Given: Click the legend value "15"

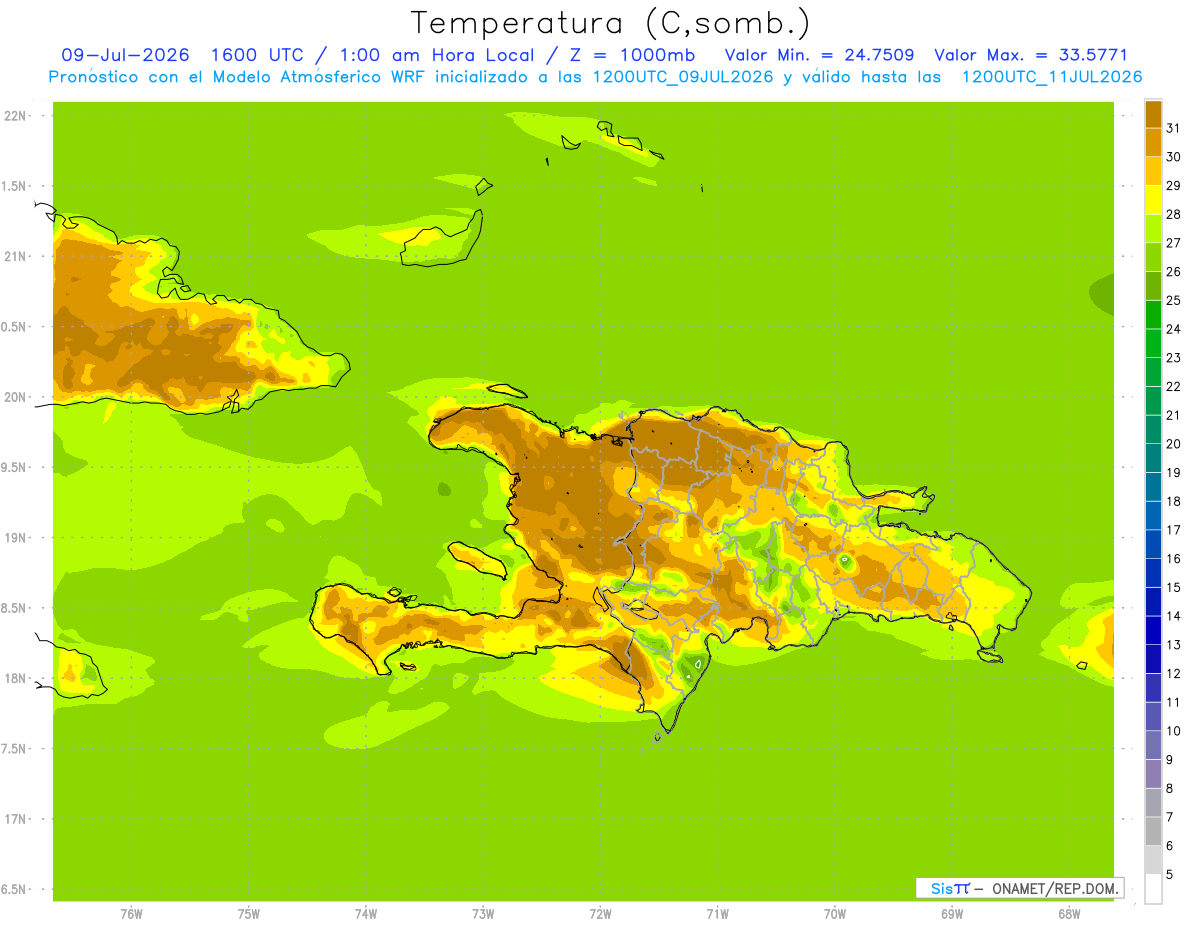Looking at the screenshot, I should click(1173, 587).
